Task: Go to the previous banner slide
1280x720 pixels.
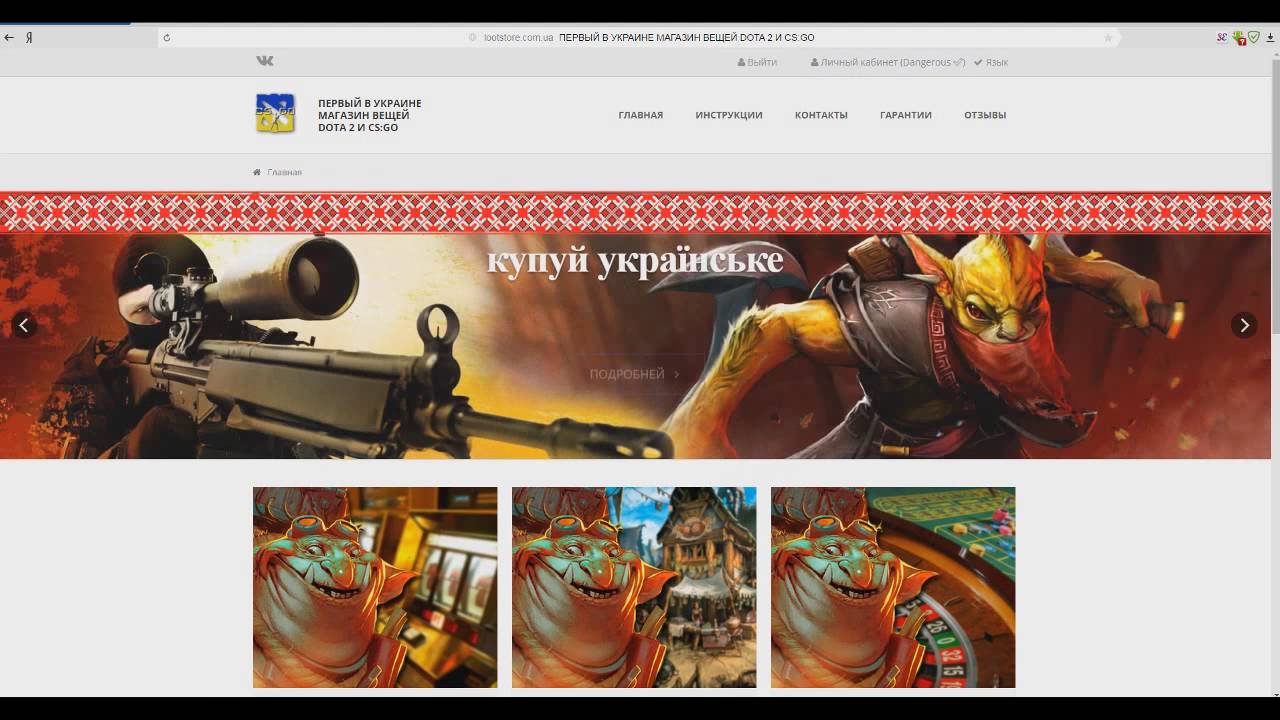Action: [24, 325]
